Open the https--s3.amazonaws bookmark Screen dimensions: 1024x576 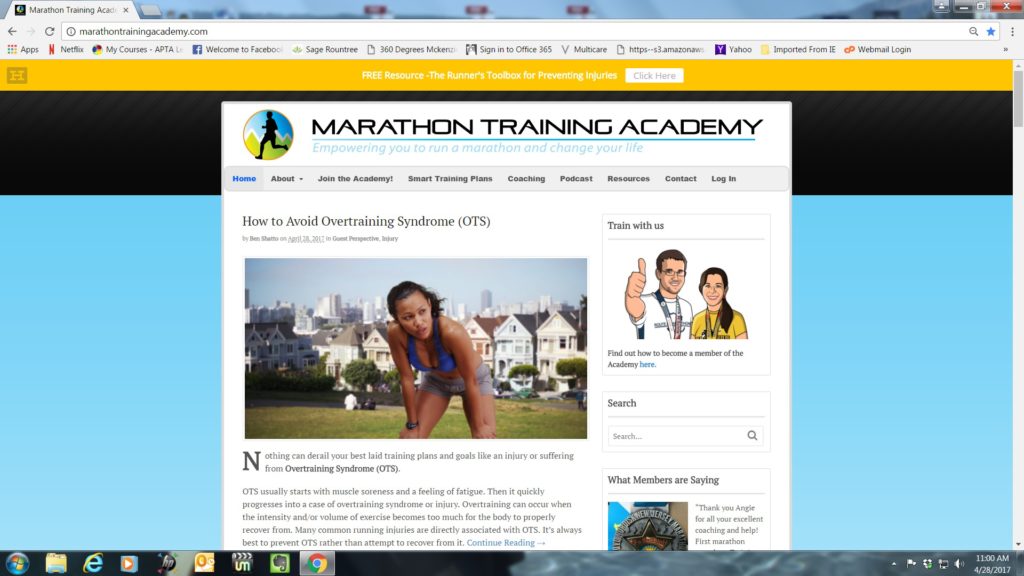coord(660,50)
